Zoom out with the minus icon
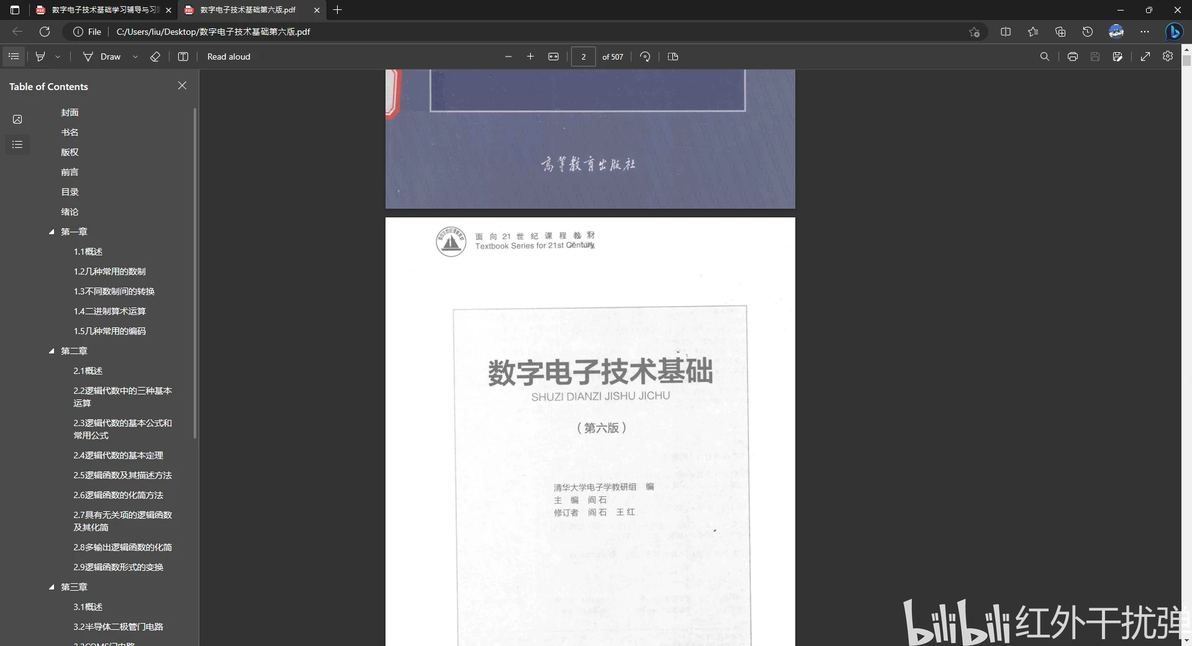1192x646 pixels. pyautogui.click(x=509, y=56)
